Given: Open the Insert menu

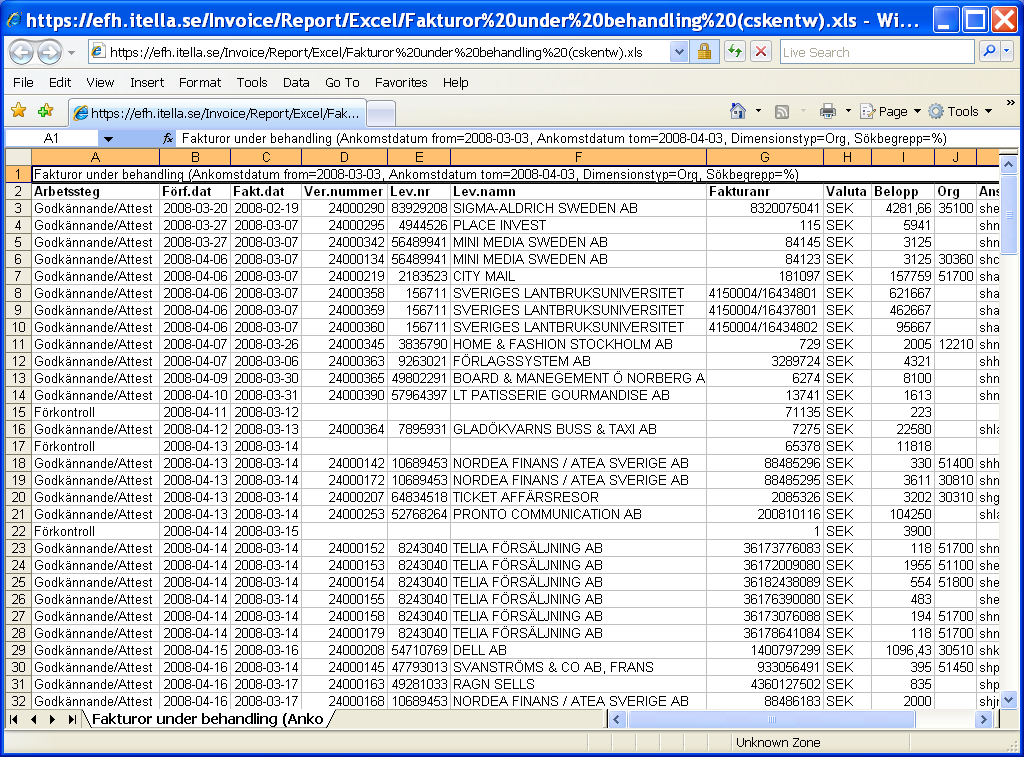Looking at the screenshot, I should coord(147,82).
